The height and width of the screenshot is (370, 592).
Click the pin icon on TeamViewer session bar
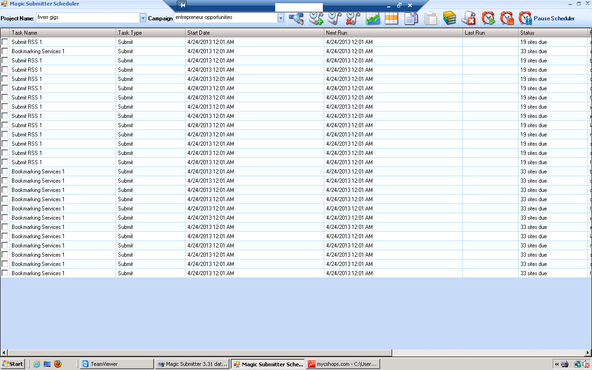[x=182, y=5]
